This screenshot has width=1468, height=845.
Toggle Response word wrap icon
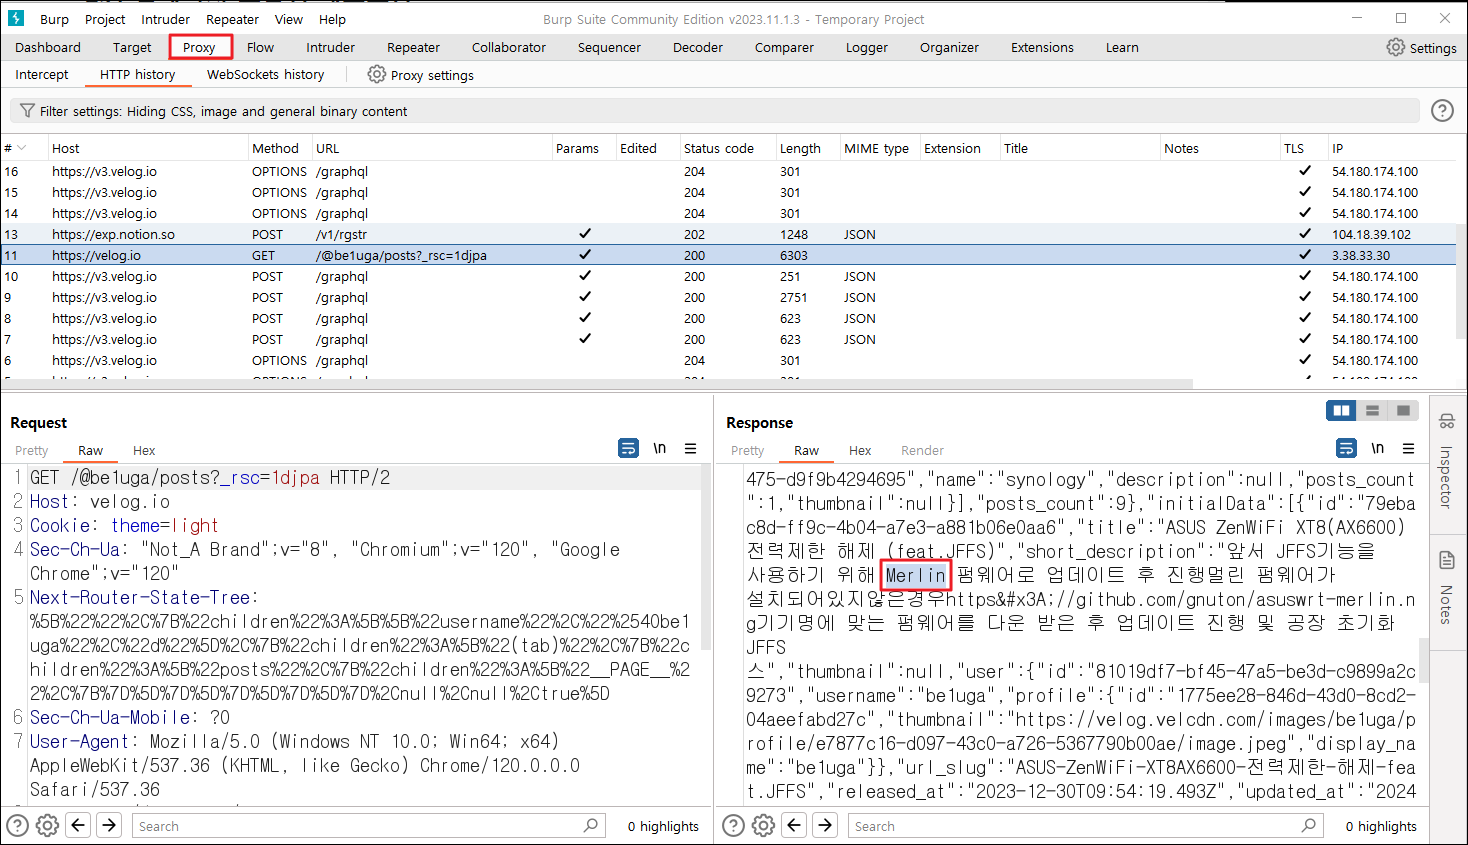click(1346, 448)
